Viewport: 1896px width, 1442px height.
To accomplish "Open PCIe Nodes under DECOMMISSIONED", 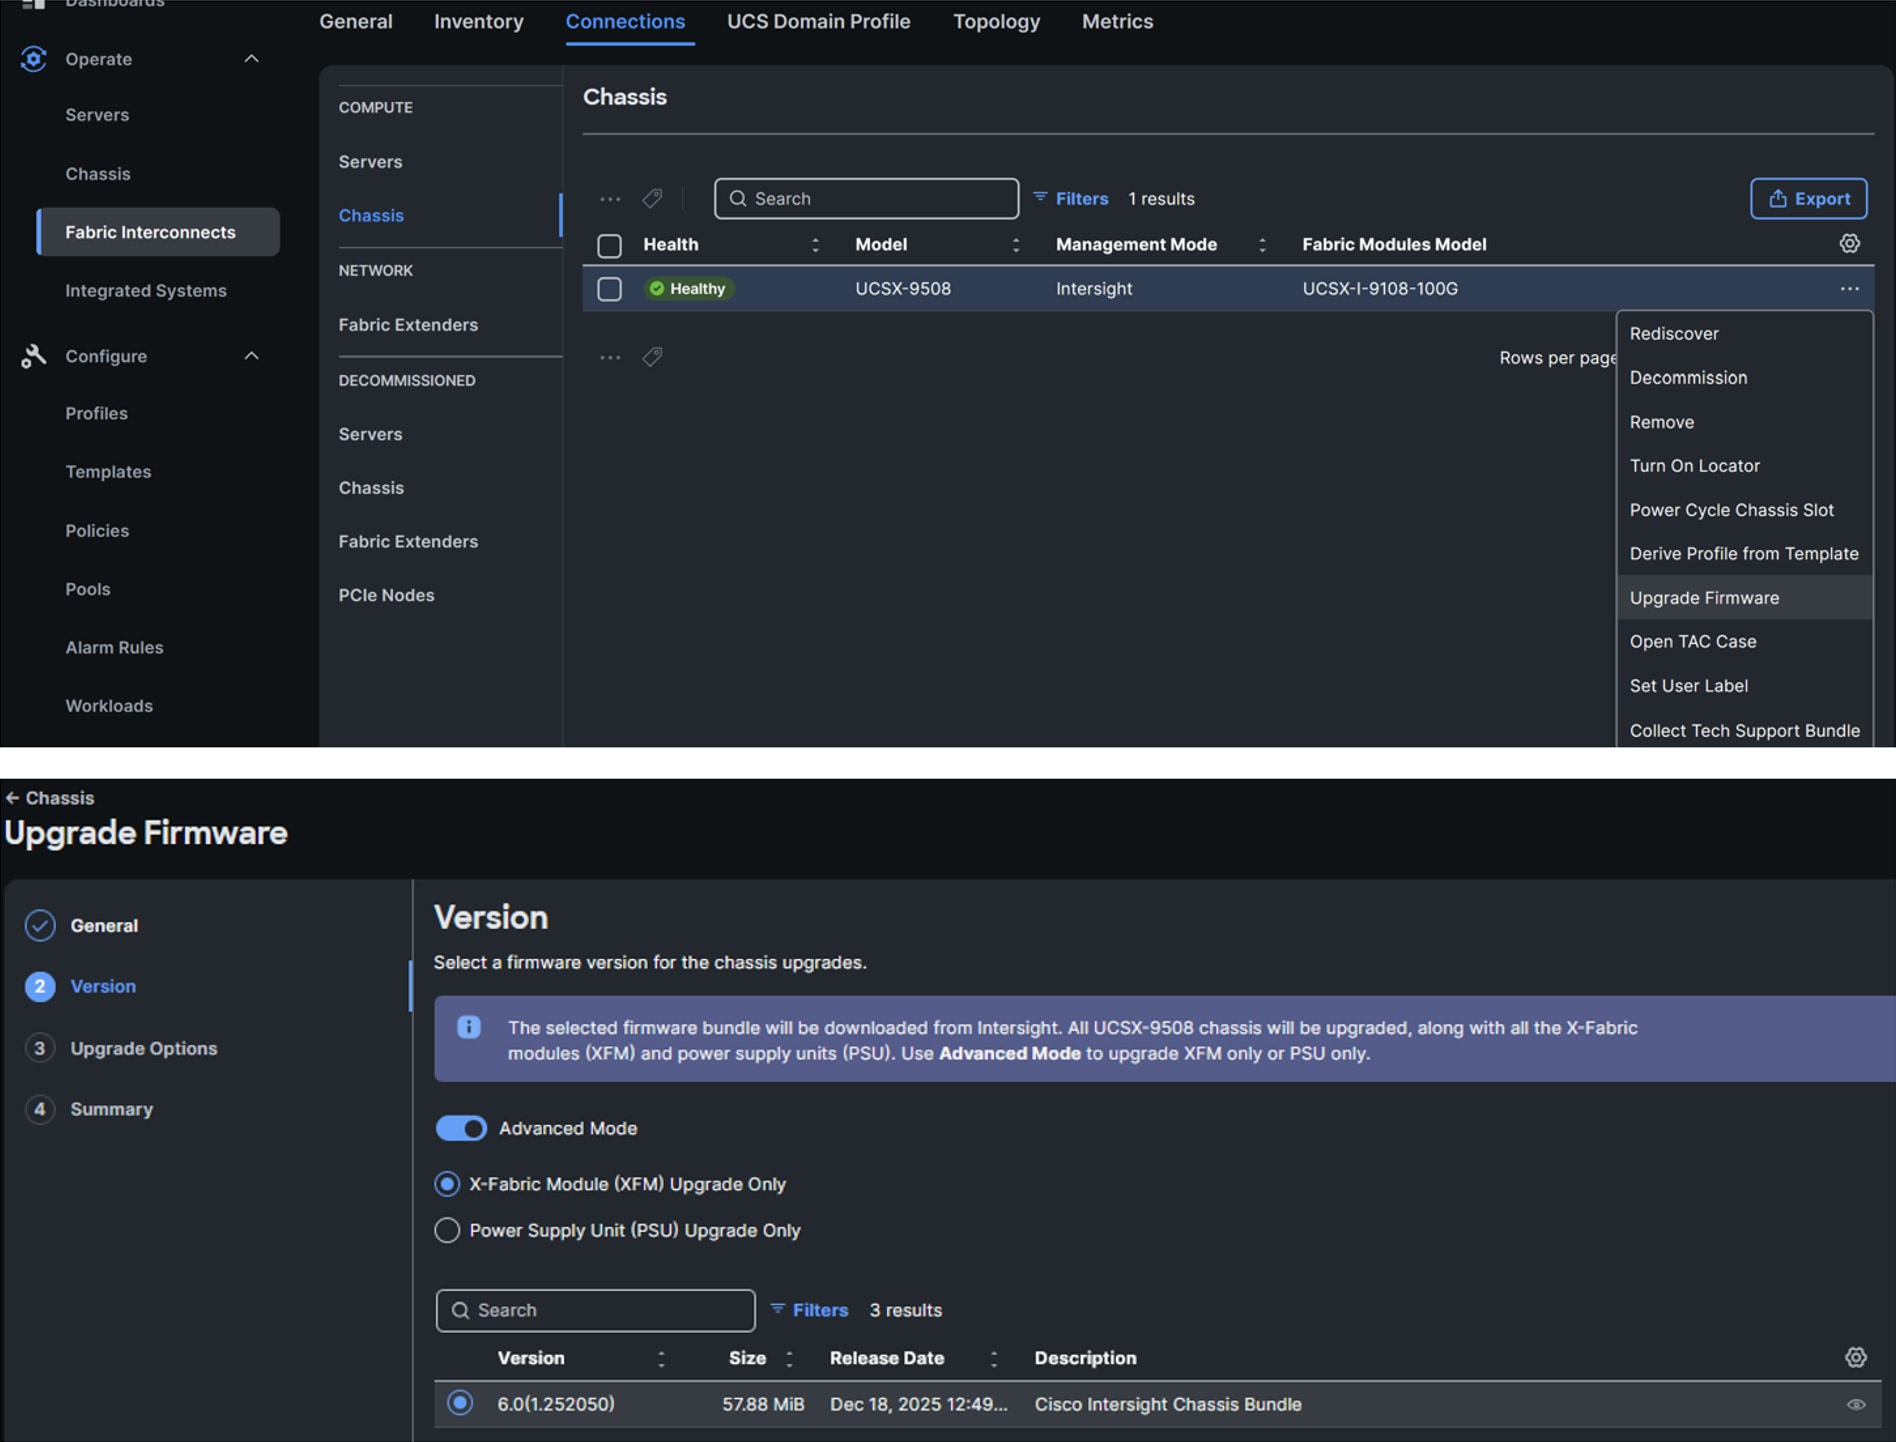I will [386, 595].
